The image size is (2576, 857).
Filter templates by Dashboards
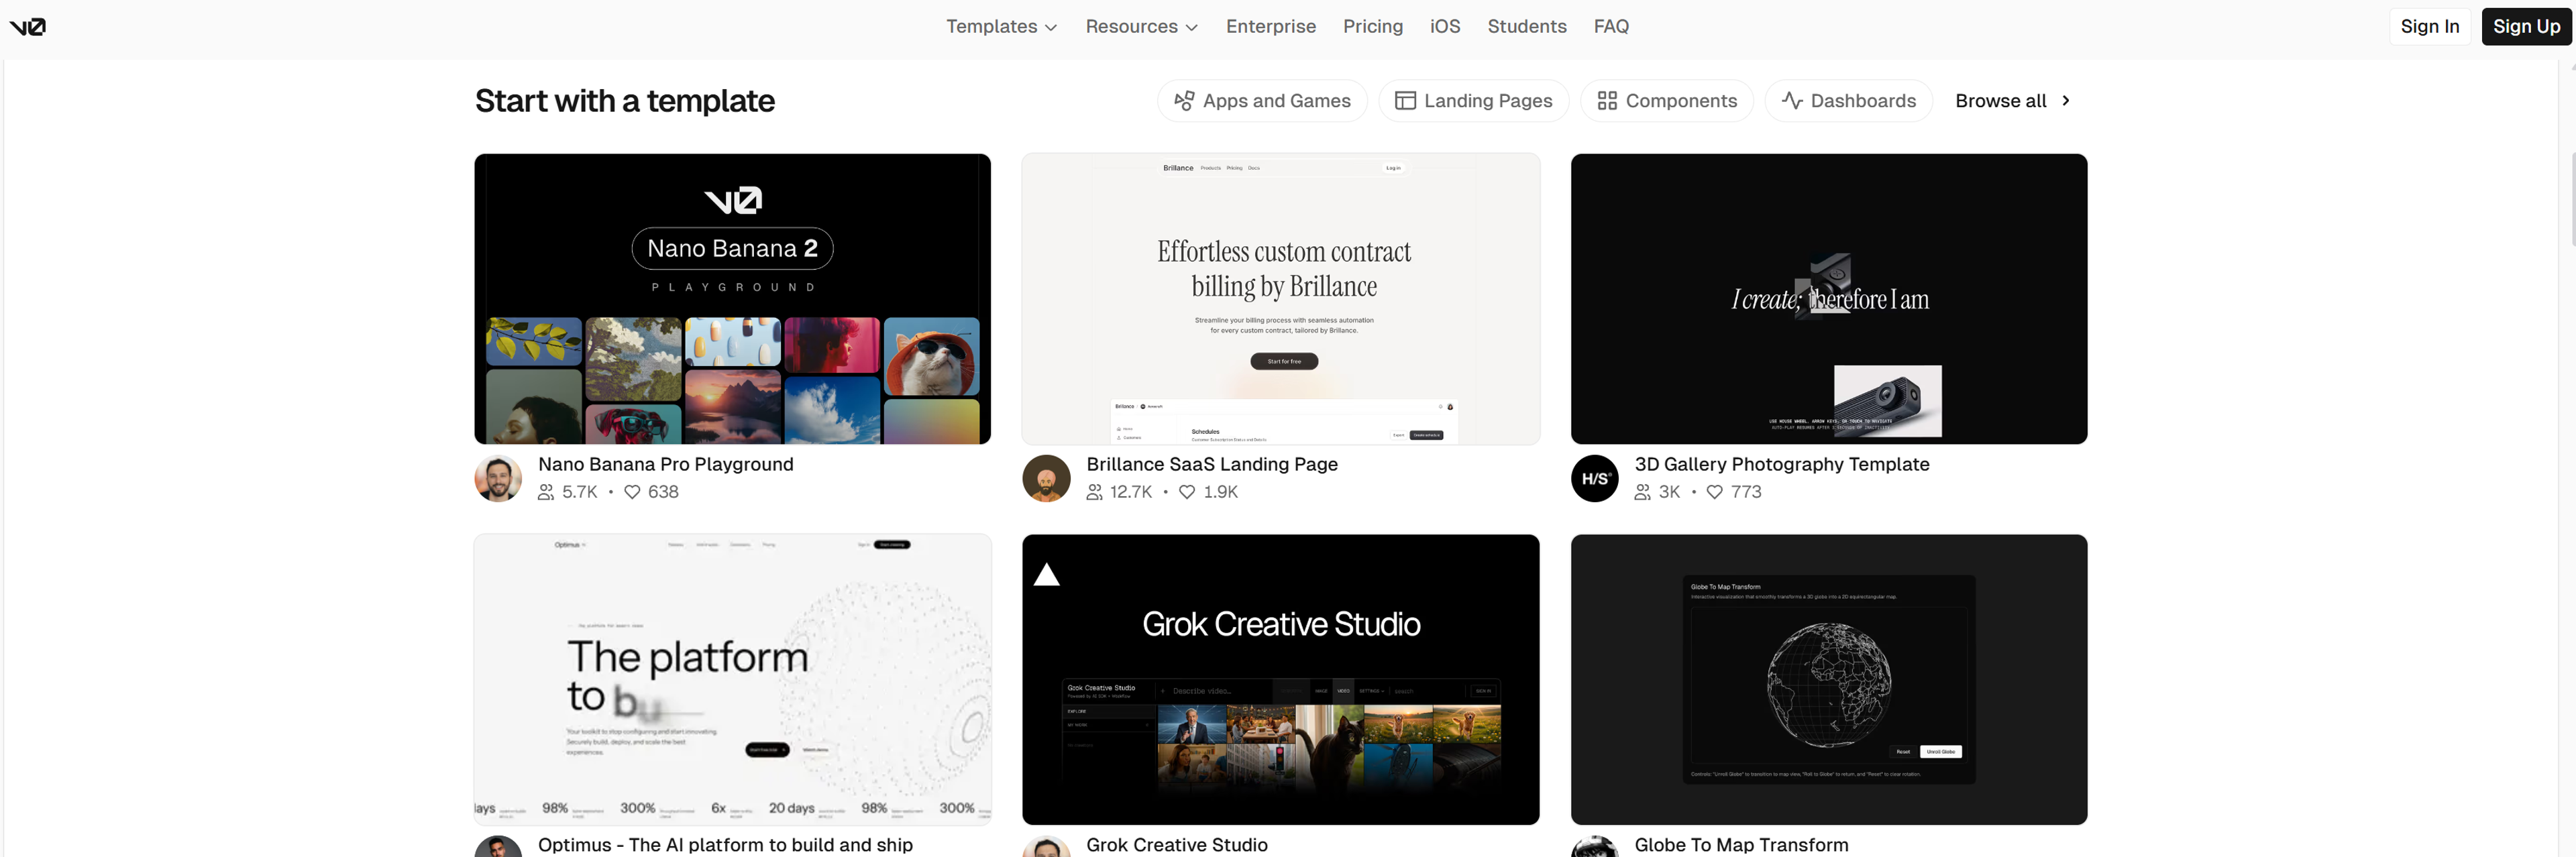coord(1848,101)
